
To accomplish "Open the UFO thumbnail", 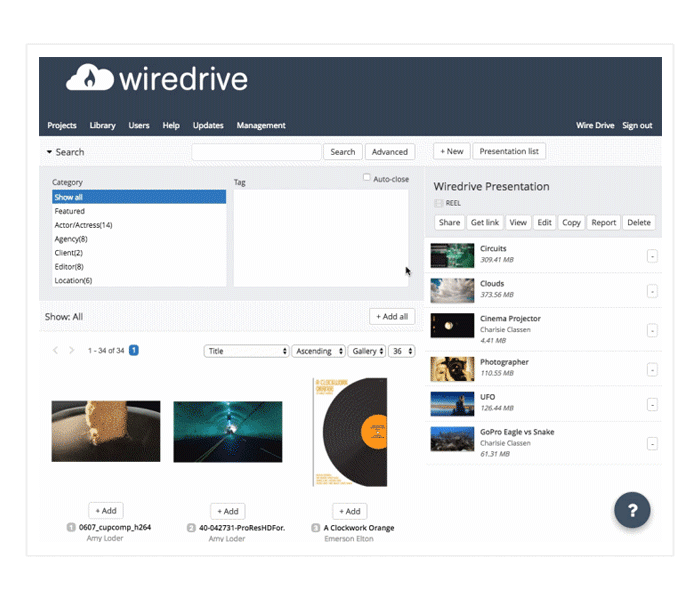I will [x=452, y=404].
